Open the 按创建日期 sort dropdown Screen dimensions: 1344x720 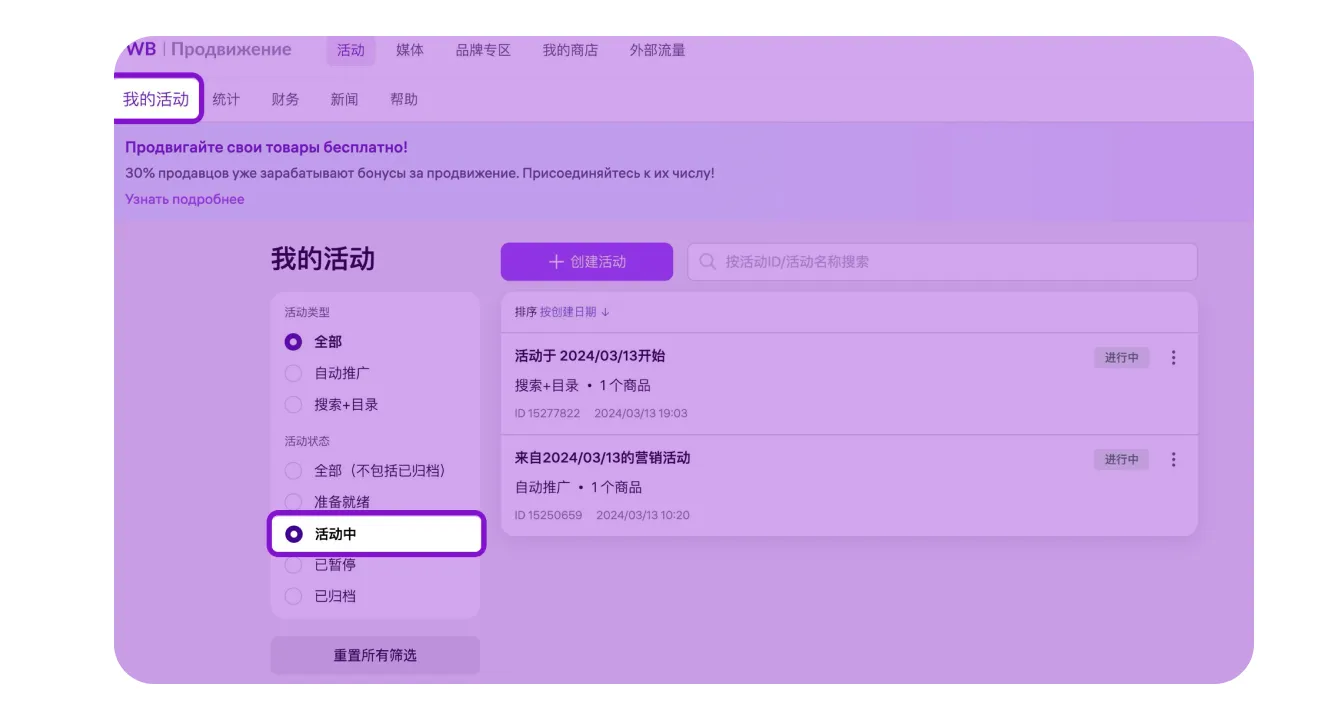pyautogui.click(x=575, y=312)
